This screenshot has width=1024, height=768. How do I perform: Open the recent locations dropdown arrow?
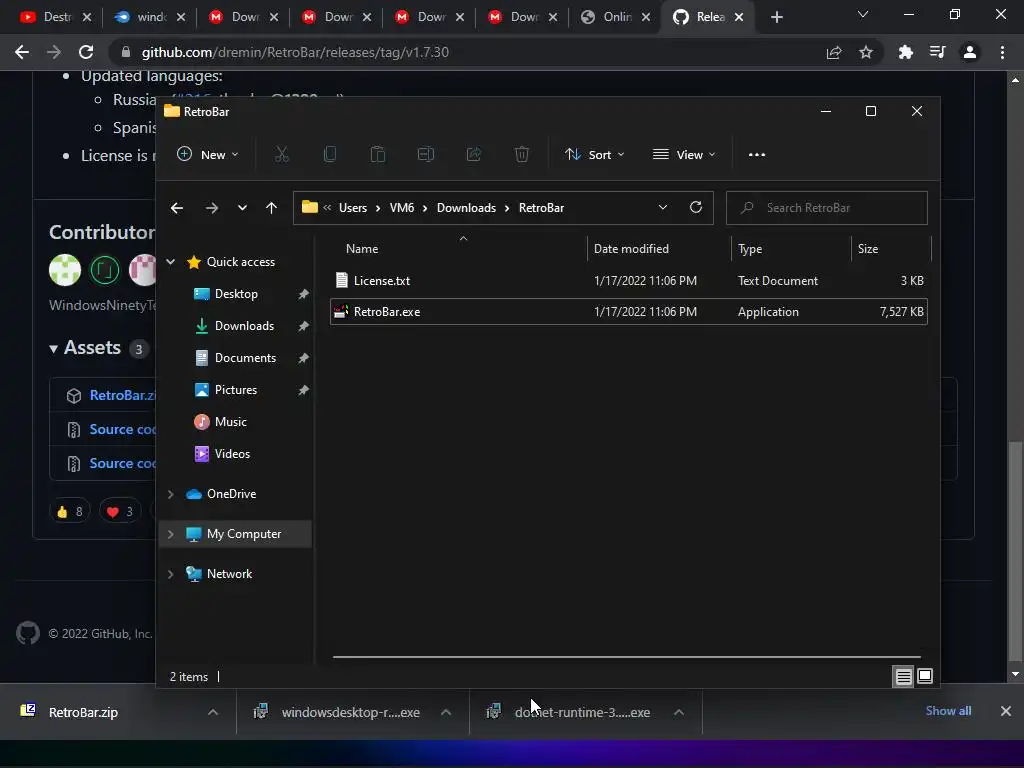(x=242, y=208)
